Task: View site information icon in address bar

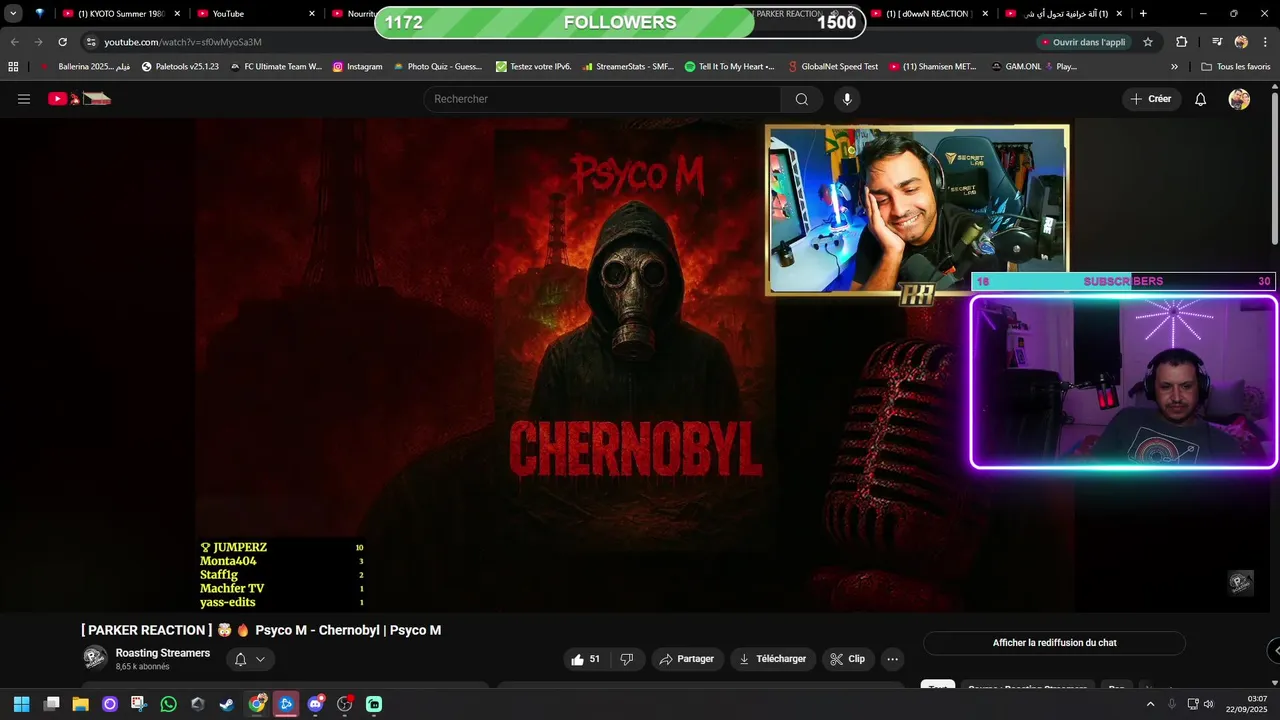Action: click(91, 42)
